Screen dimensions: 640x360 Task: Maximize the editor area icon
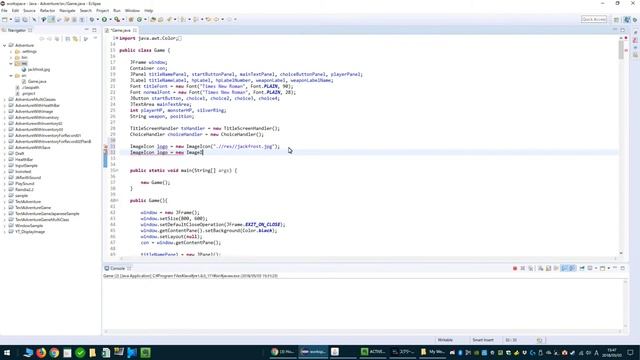[x=622, y=30]
